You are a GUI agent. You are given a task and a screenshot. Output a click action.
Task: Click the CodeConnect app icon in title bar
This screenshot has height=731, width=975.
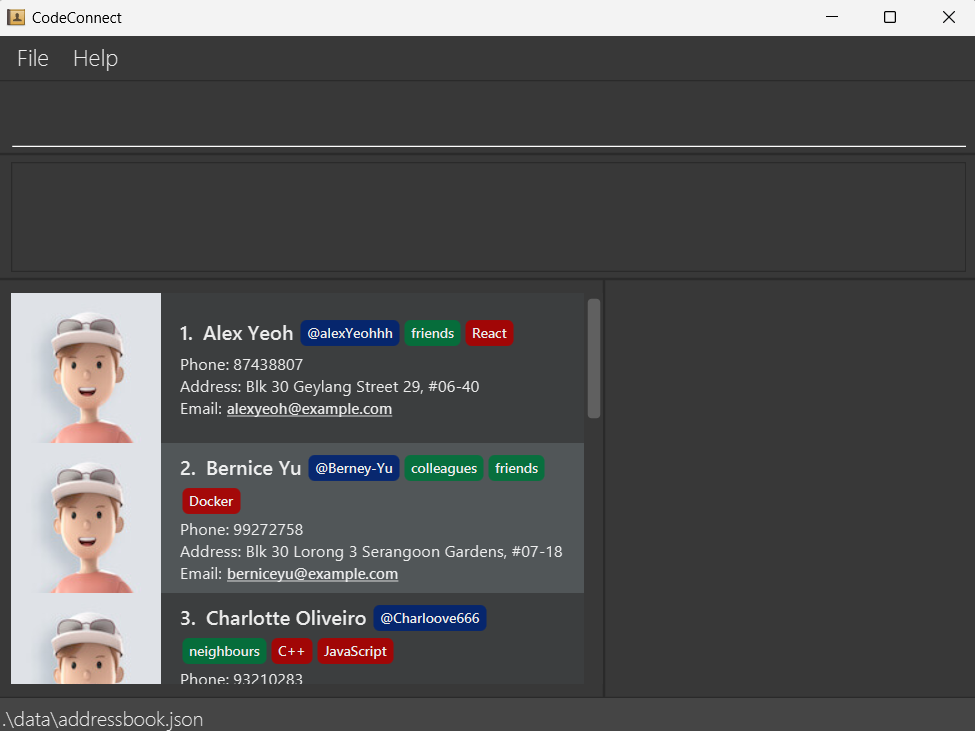(x=16, y=17)
